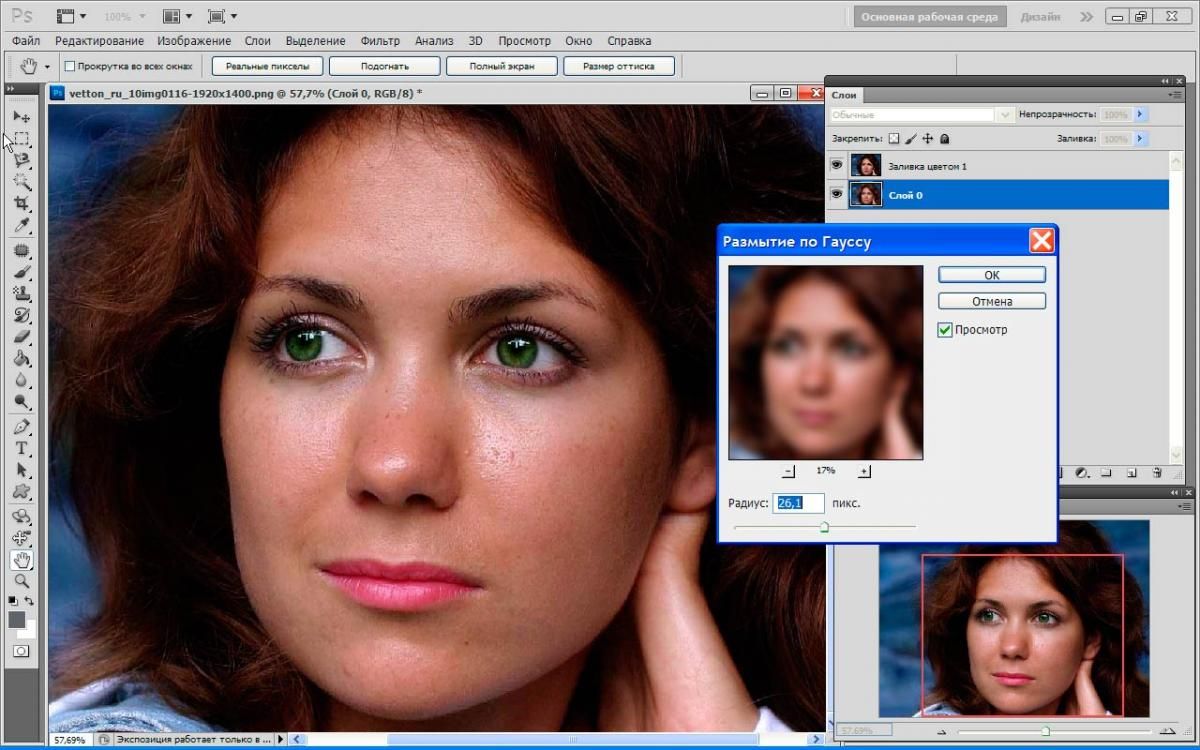1200x750 pixels.
Task: Select the Clone Stamp tool
Action: (21, 294)
